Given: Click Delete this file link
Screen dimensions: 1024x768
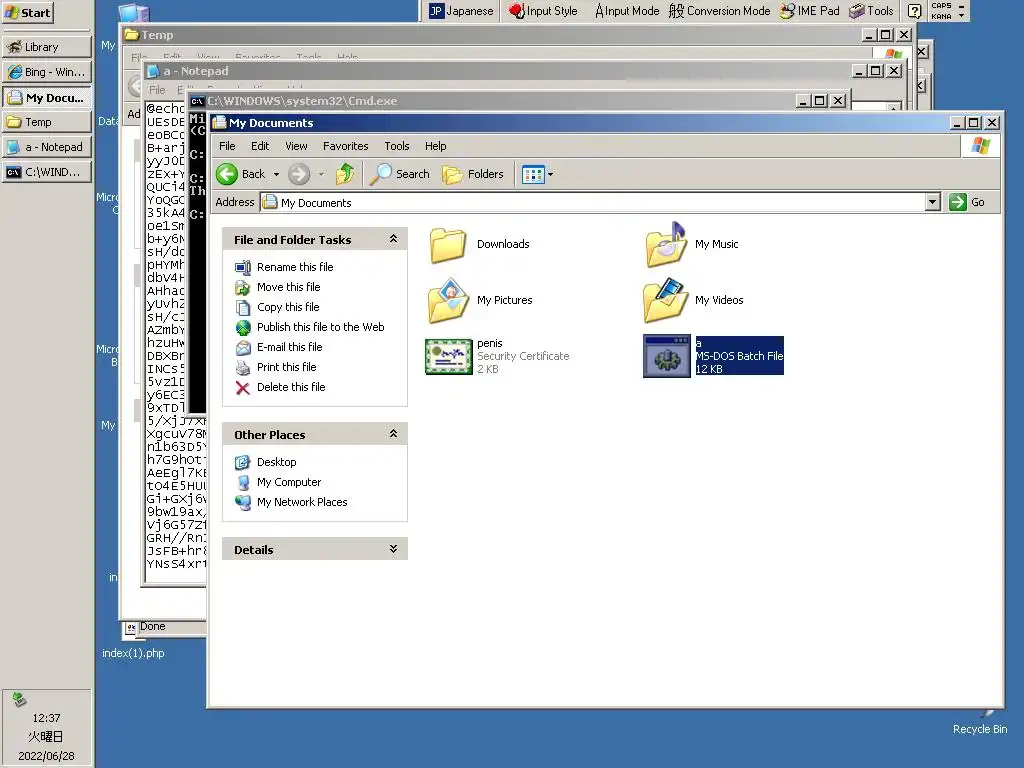Looking at the screenshot, I should coord(291,387).
